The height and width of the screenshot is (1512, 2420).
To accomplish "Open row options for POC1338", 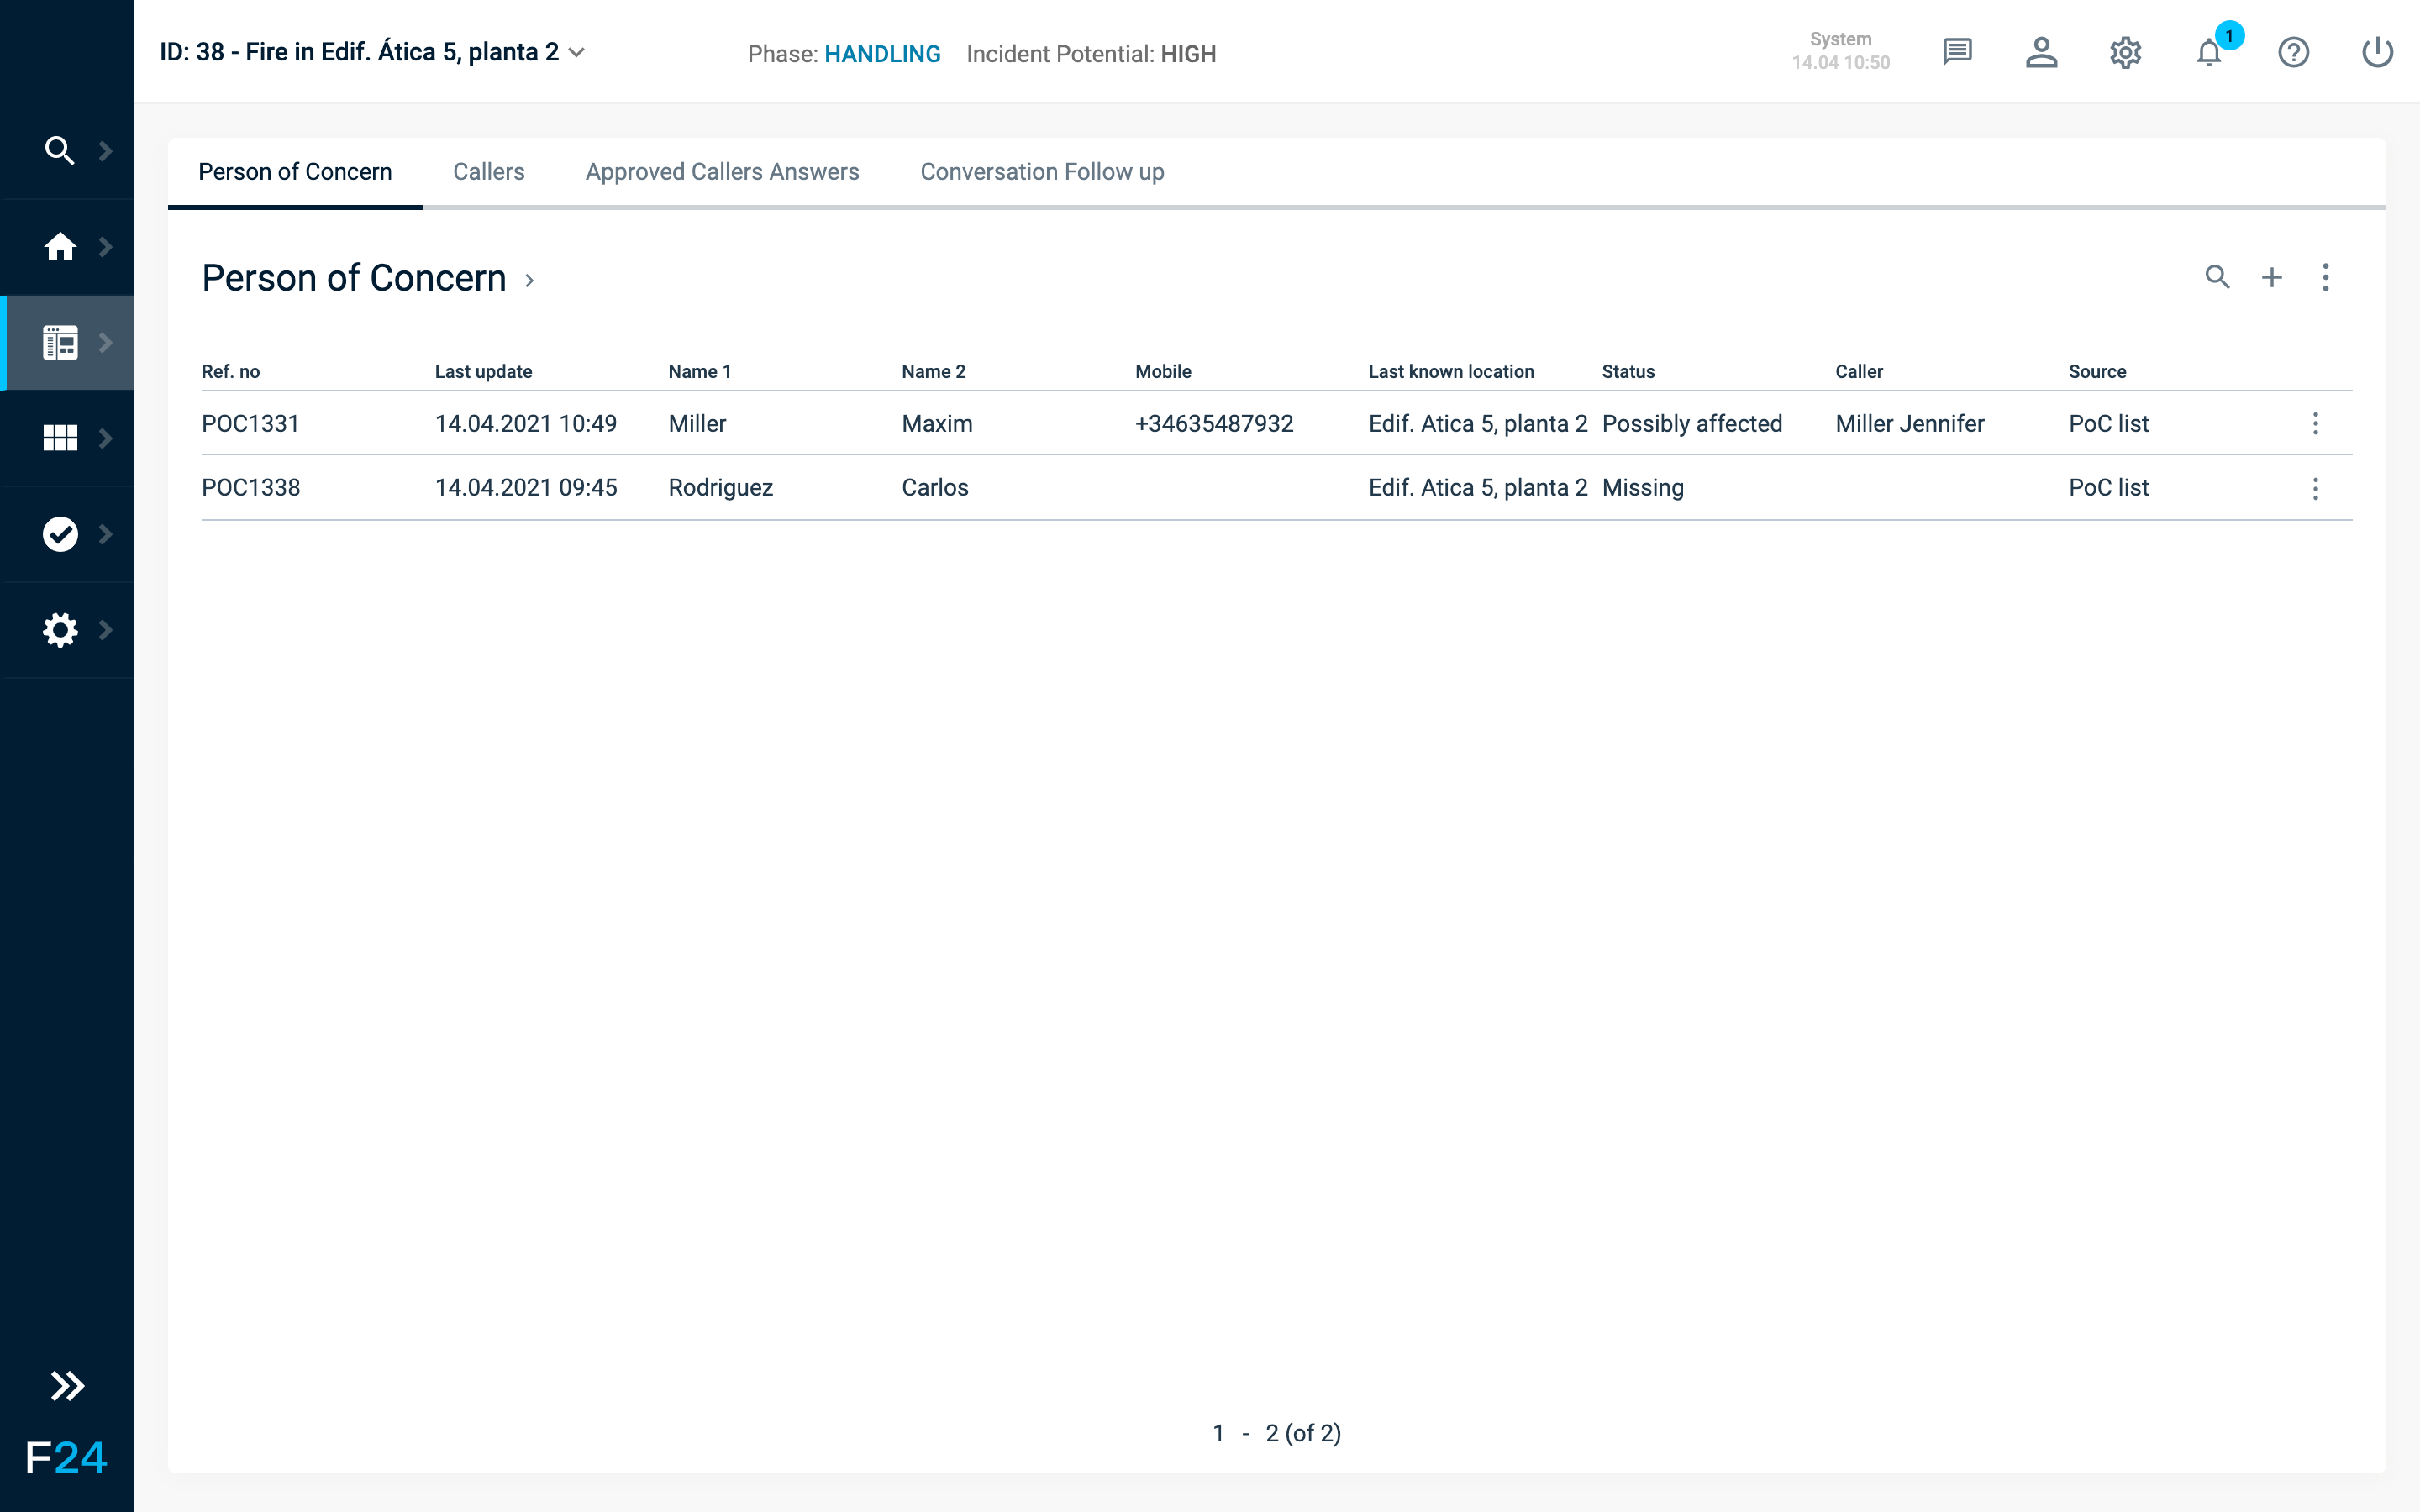I will [2315, 488].
